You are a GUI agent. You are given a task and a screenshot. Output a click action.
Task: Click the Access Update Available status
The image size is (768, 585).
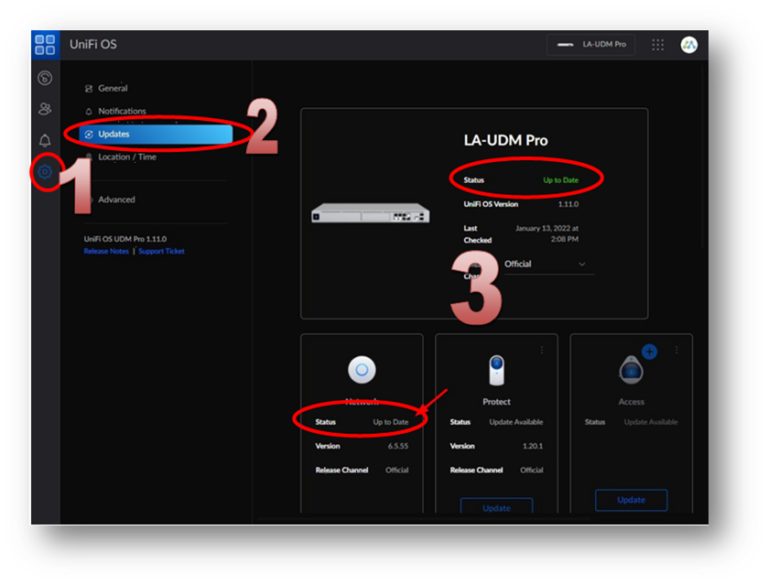[651, 422]
